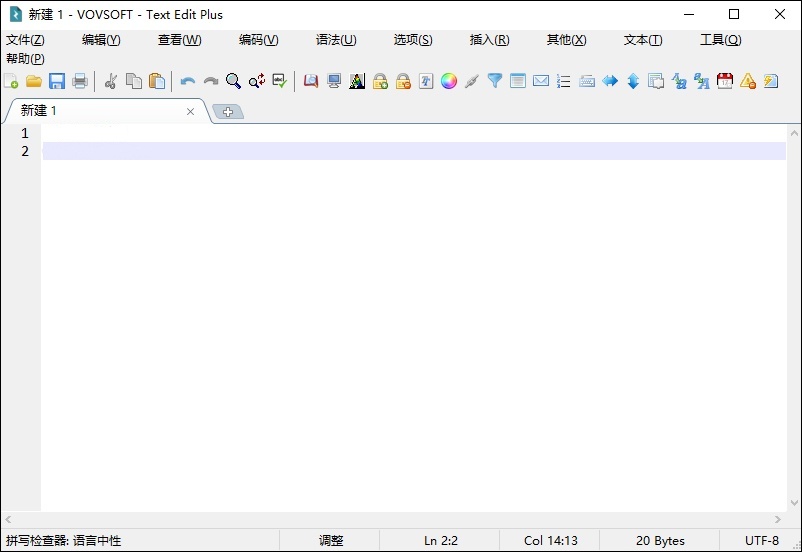This screenshot has width=802, height=552.
Task: Click highlighted line 2 in editor
Action: click(x=413, y=151)
